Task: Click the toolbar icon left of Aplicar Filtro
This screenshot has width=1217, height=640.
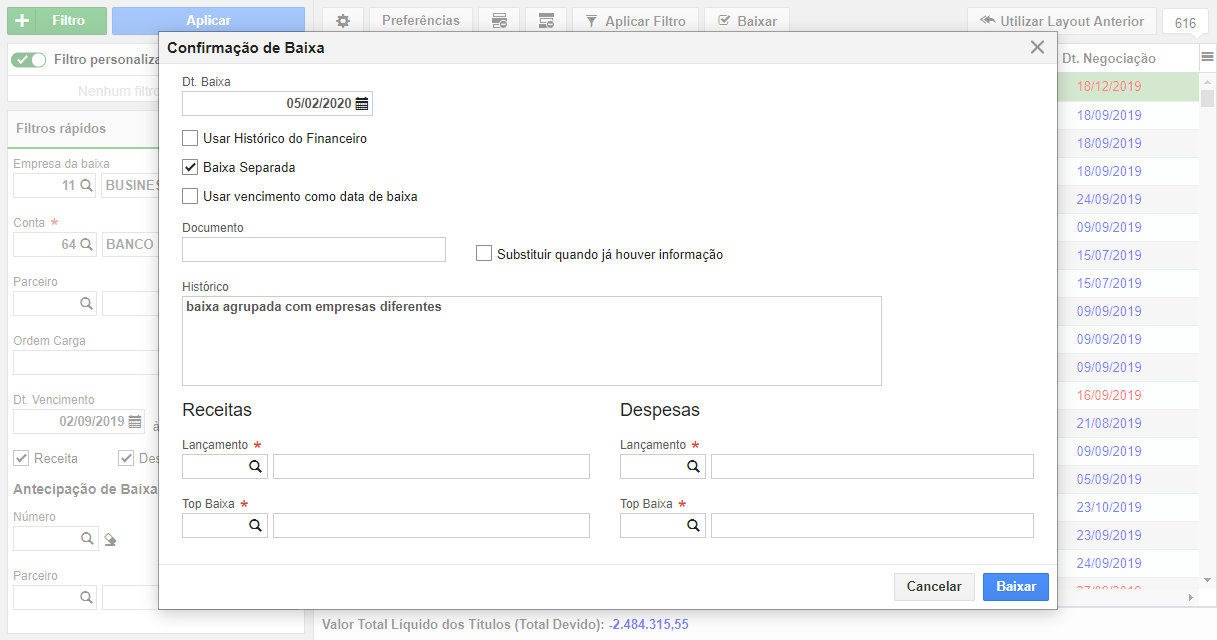Action: 546,21
